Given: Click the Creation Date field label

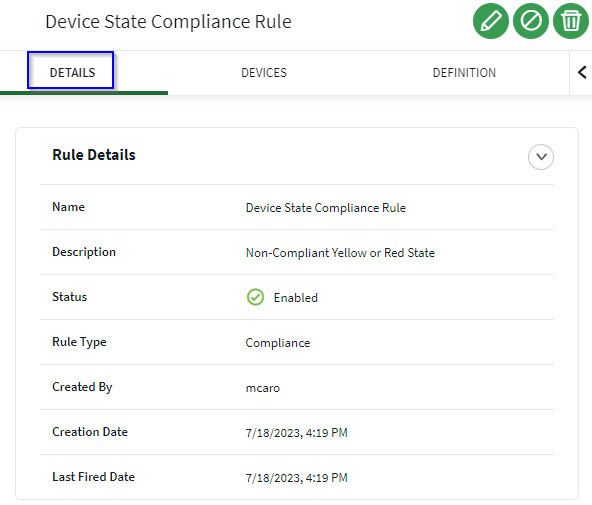Looking at the screenshot, I should (x=90, y=432).
